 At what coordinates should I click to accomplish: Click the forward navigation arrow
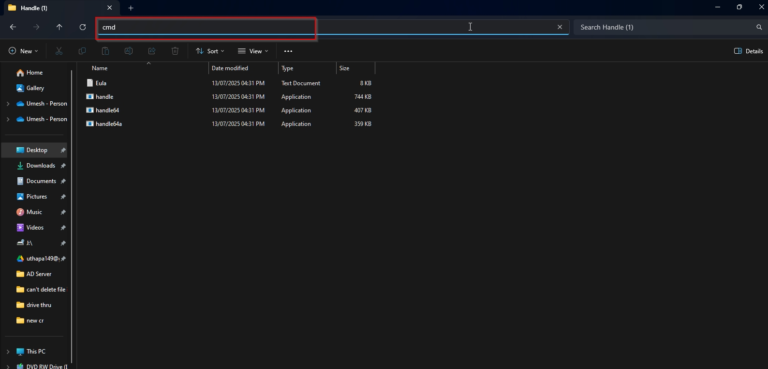(x=36, y=27)
